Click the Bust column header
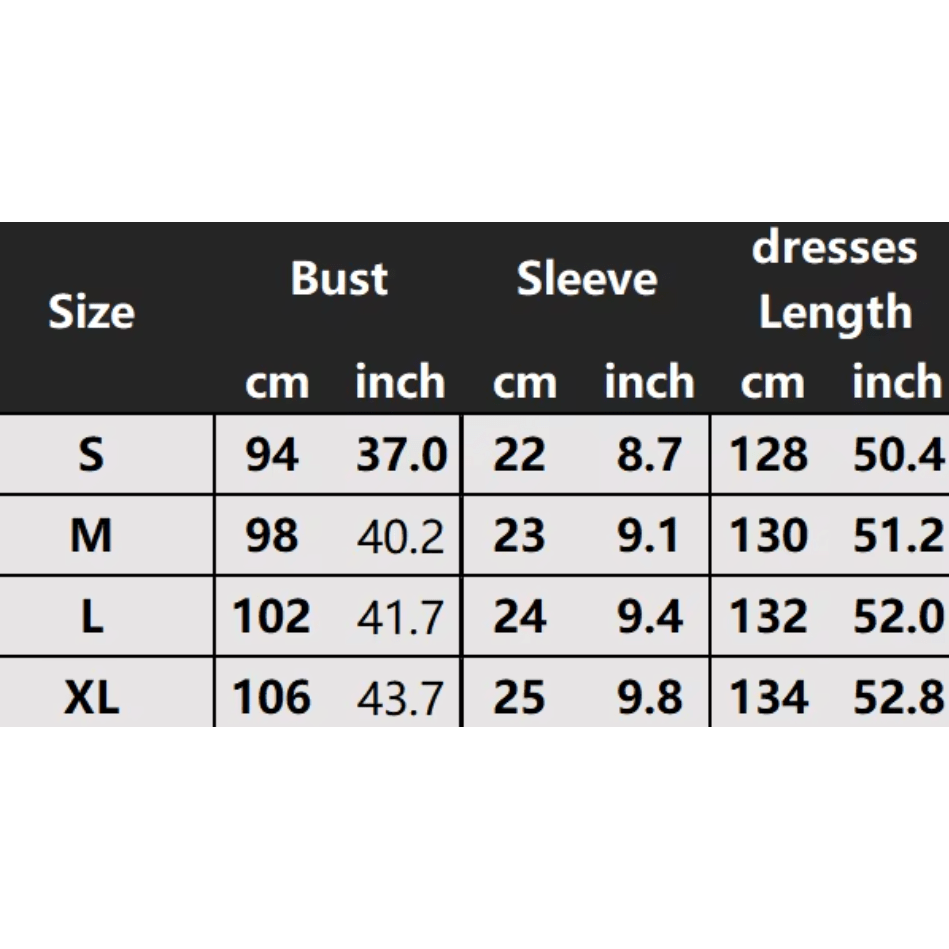Screen dimensions: 949x949 click(339, 279)
